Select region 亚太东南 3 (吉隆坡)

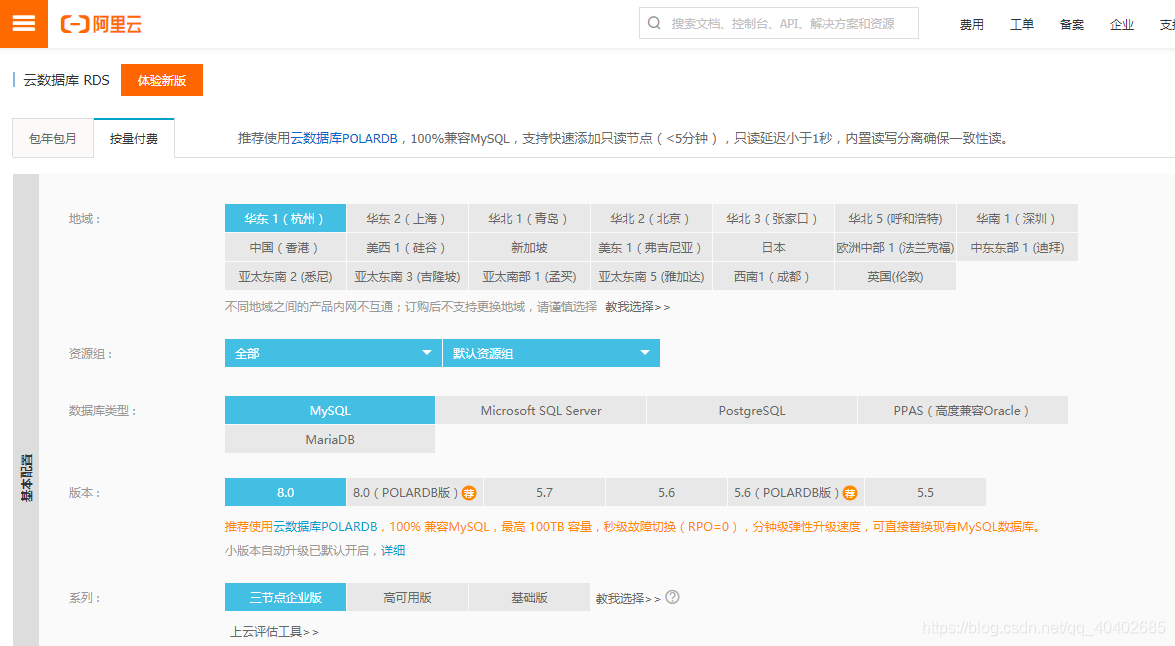[x=407, y=277]
